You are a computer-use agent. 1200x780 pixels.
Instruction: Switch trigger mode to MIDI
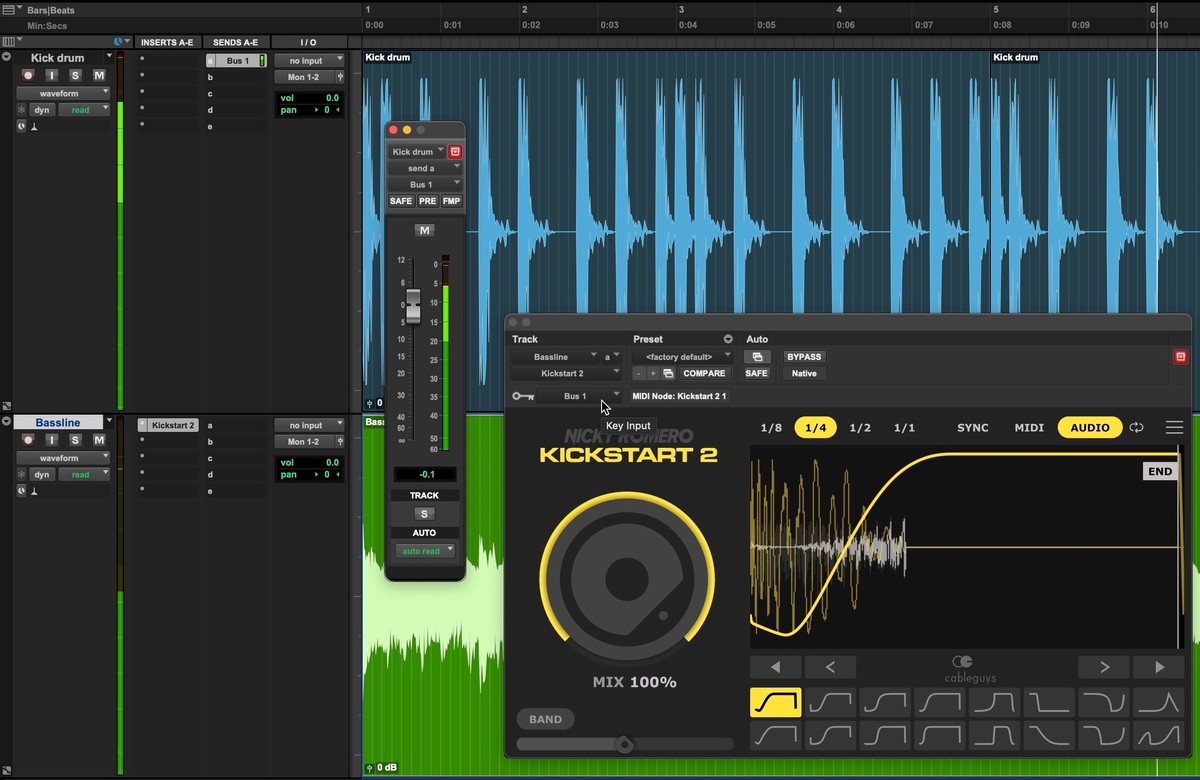click(1029, 428)
